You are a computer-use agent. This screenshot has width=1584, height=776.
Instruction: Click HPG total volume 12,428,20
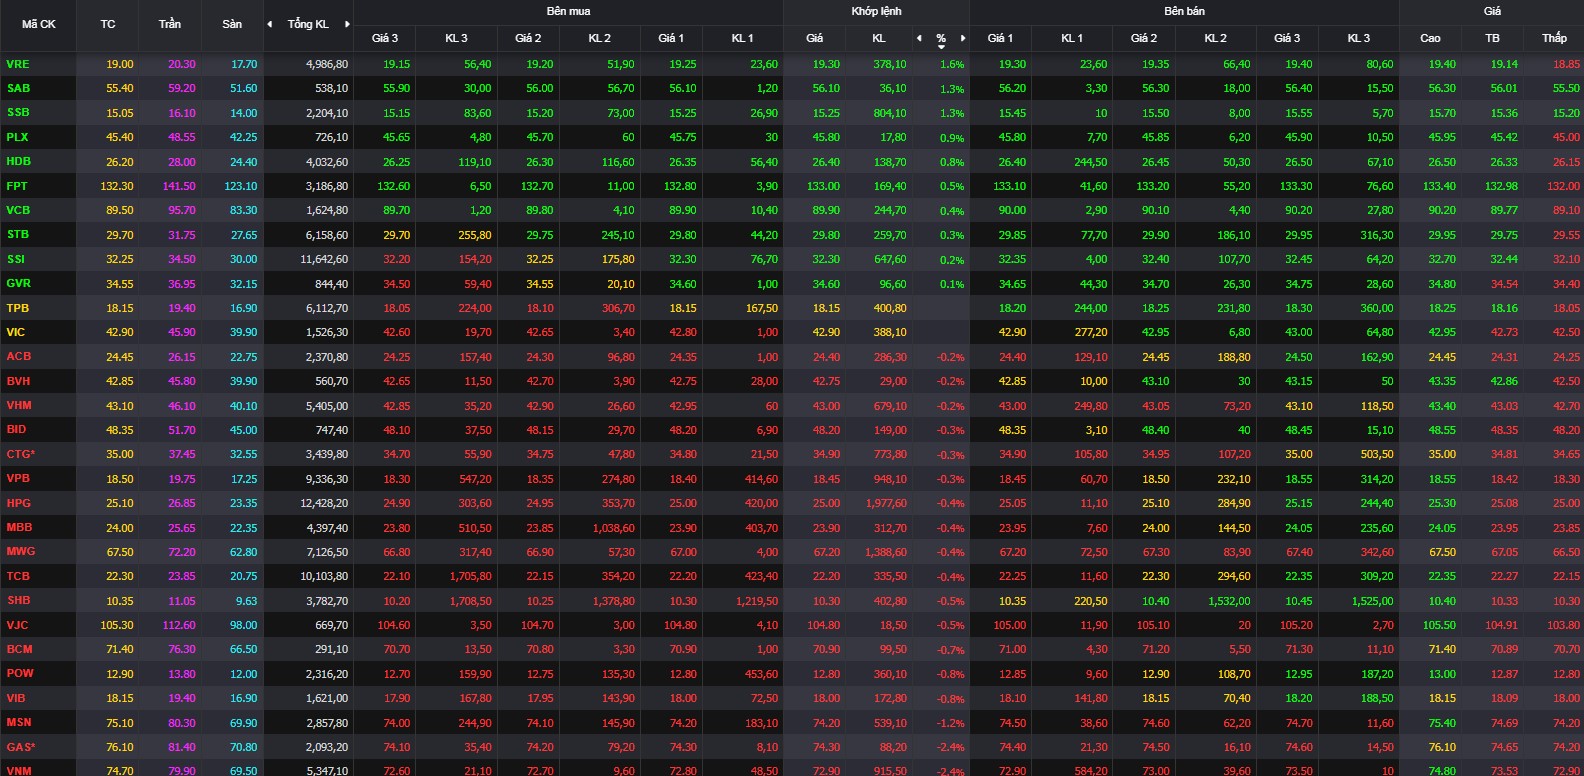coord(324,503)
